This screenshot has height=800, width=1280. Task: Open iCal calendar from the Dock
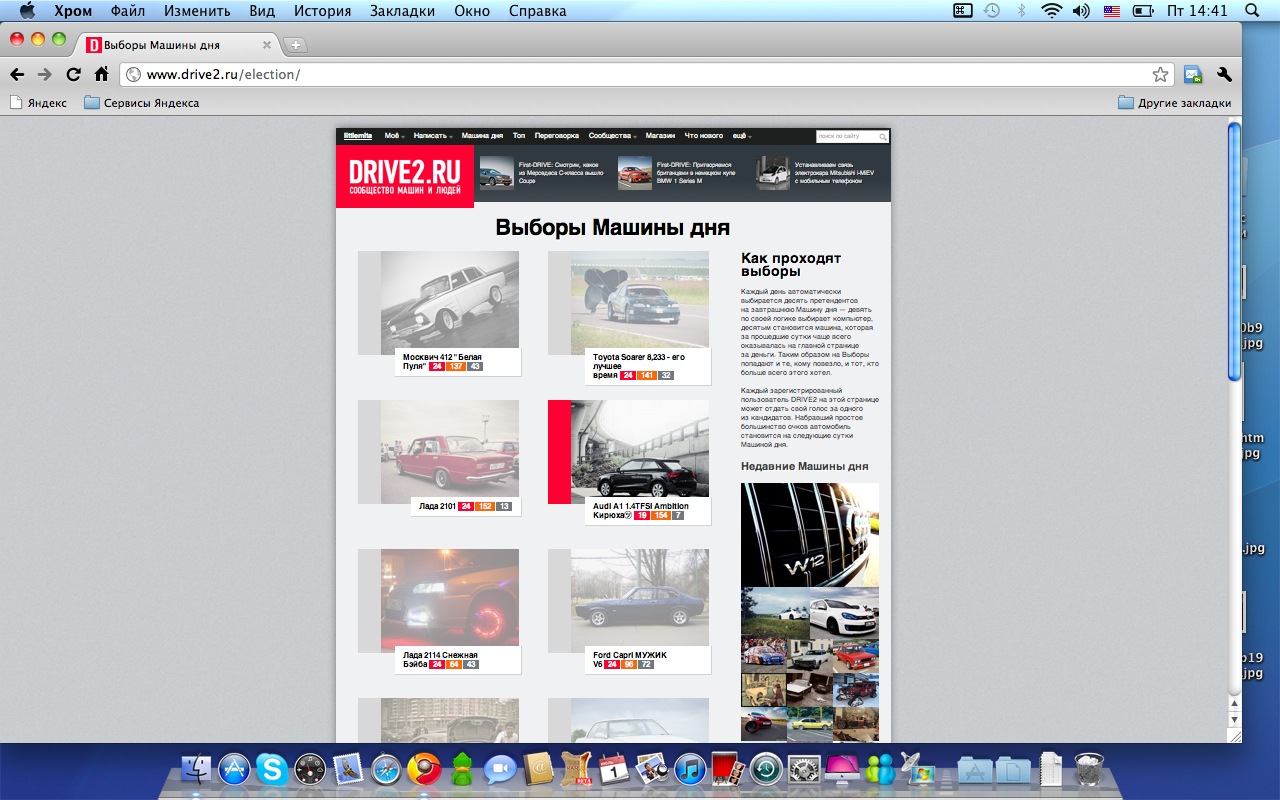point(614,768)
